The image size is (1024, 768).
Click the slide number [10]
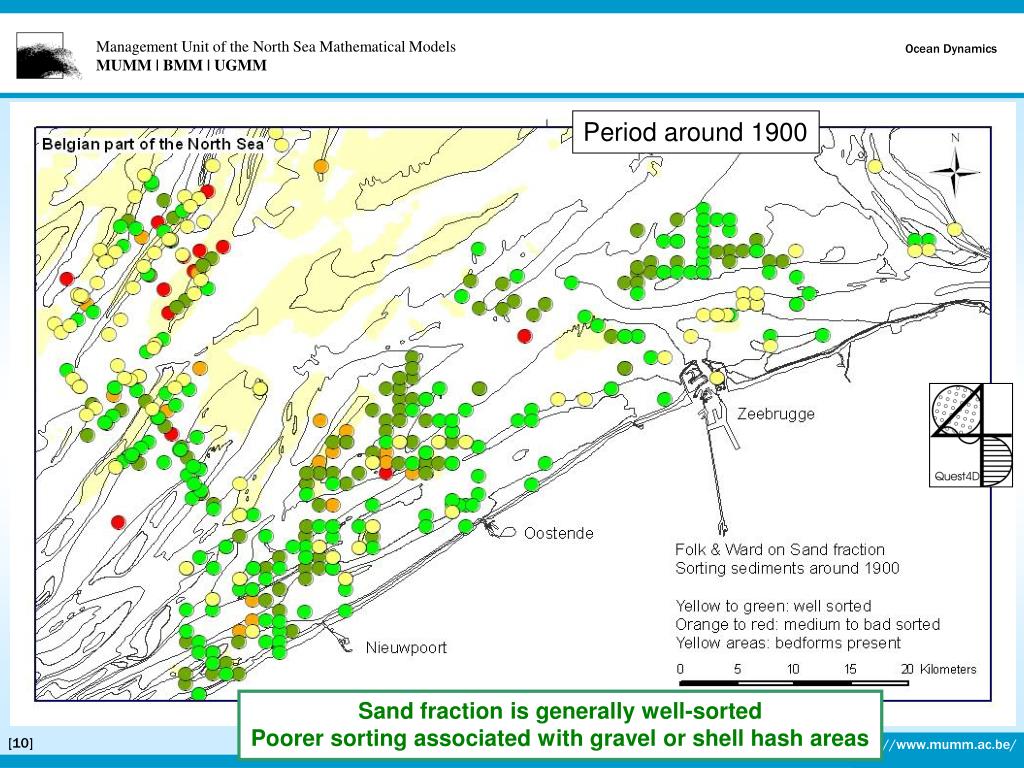(x=20, y=743)
